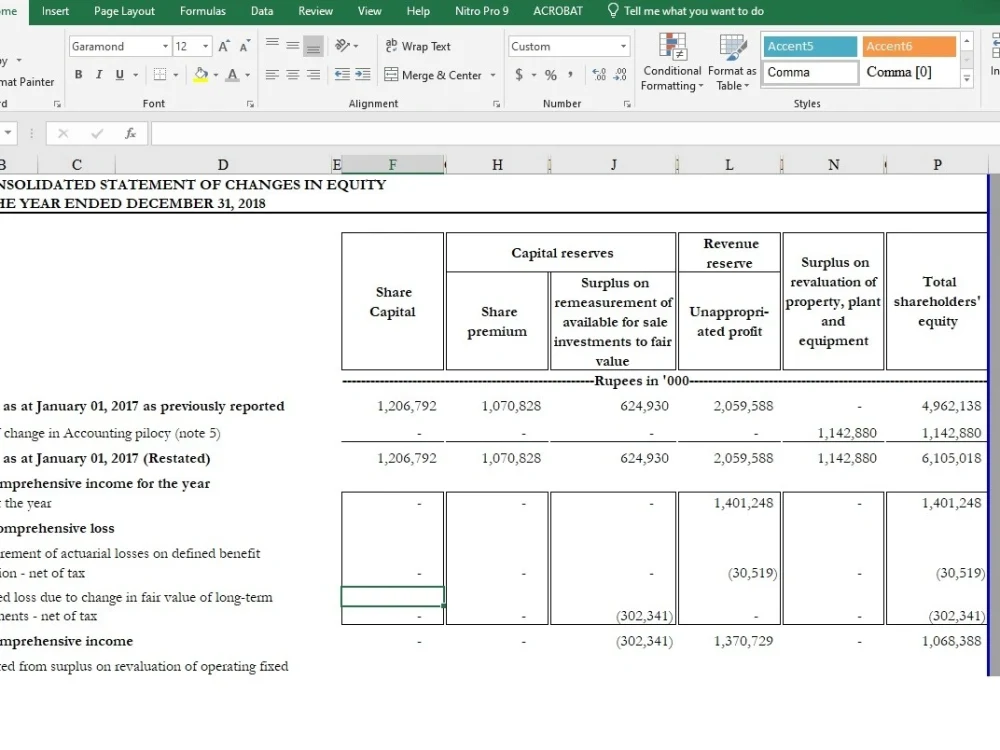Screen dimensions: 1000x750
Task: Open the font name dropdown
Action: click(x=163, y=46)
